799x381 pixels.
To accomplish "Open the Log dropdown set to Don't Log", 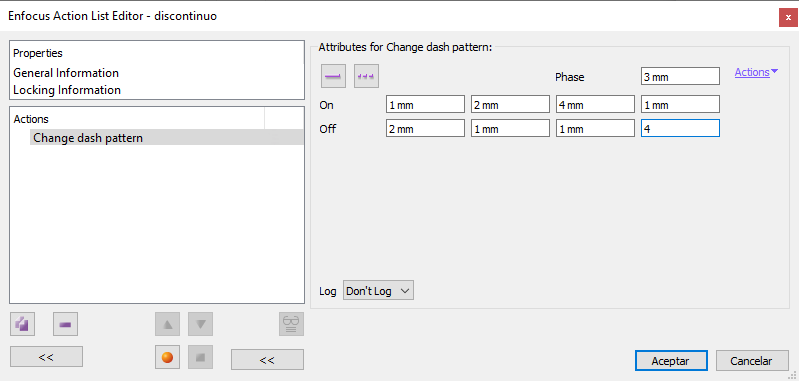I will 378,291.
